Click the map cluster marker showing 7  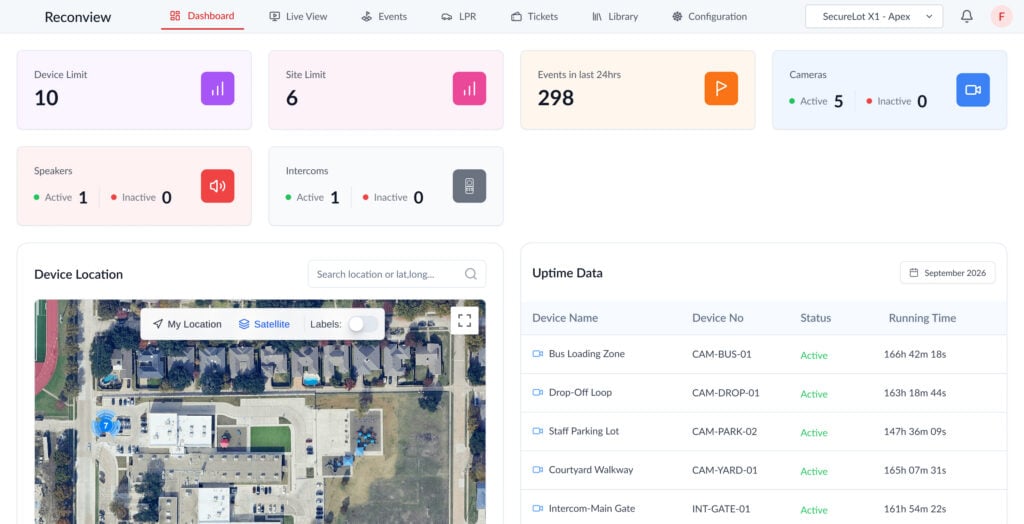(x=105, y=425)
